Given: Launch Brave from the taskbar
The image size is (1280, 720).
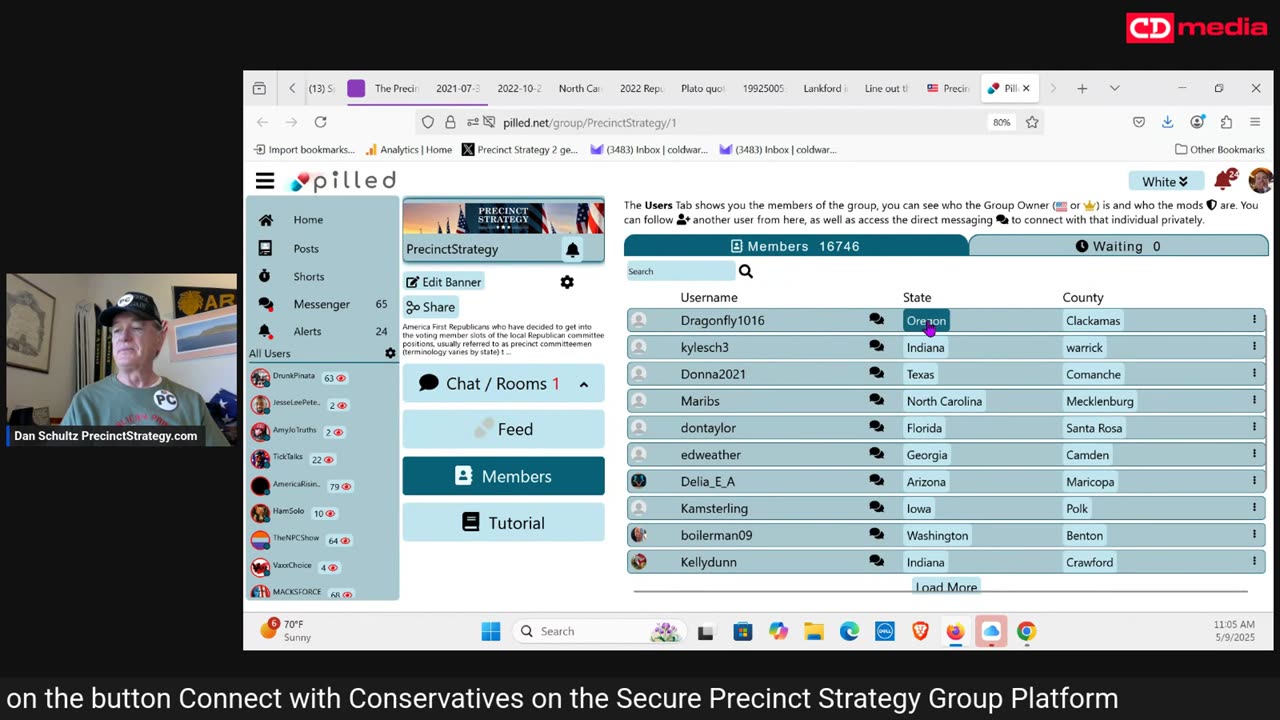Looking at the screenshot, I should [x=920, y=631].
